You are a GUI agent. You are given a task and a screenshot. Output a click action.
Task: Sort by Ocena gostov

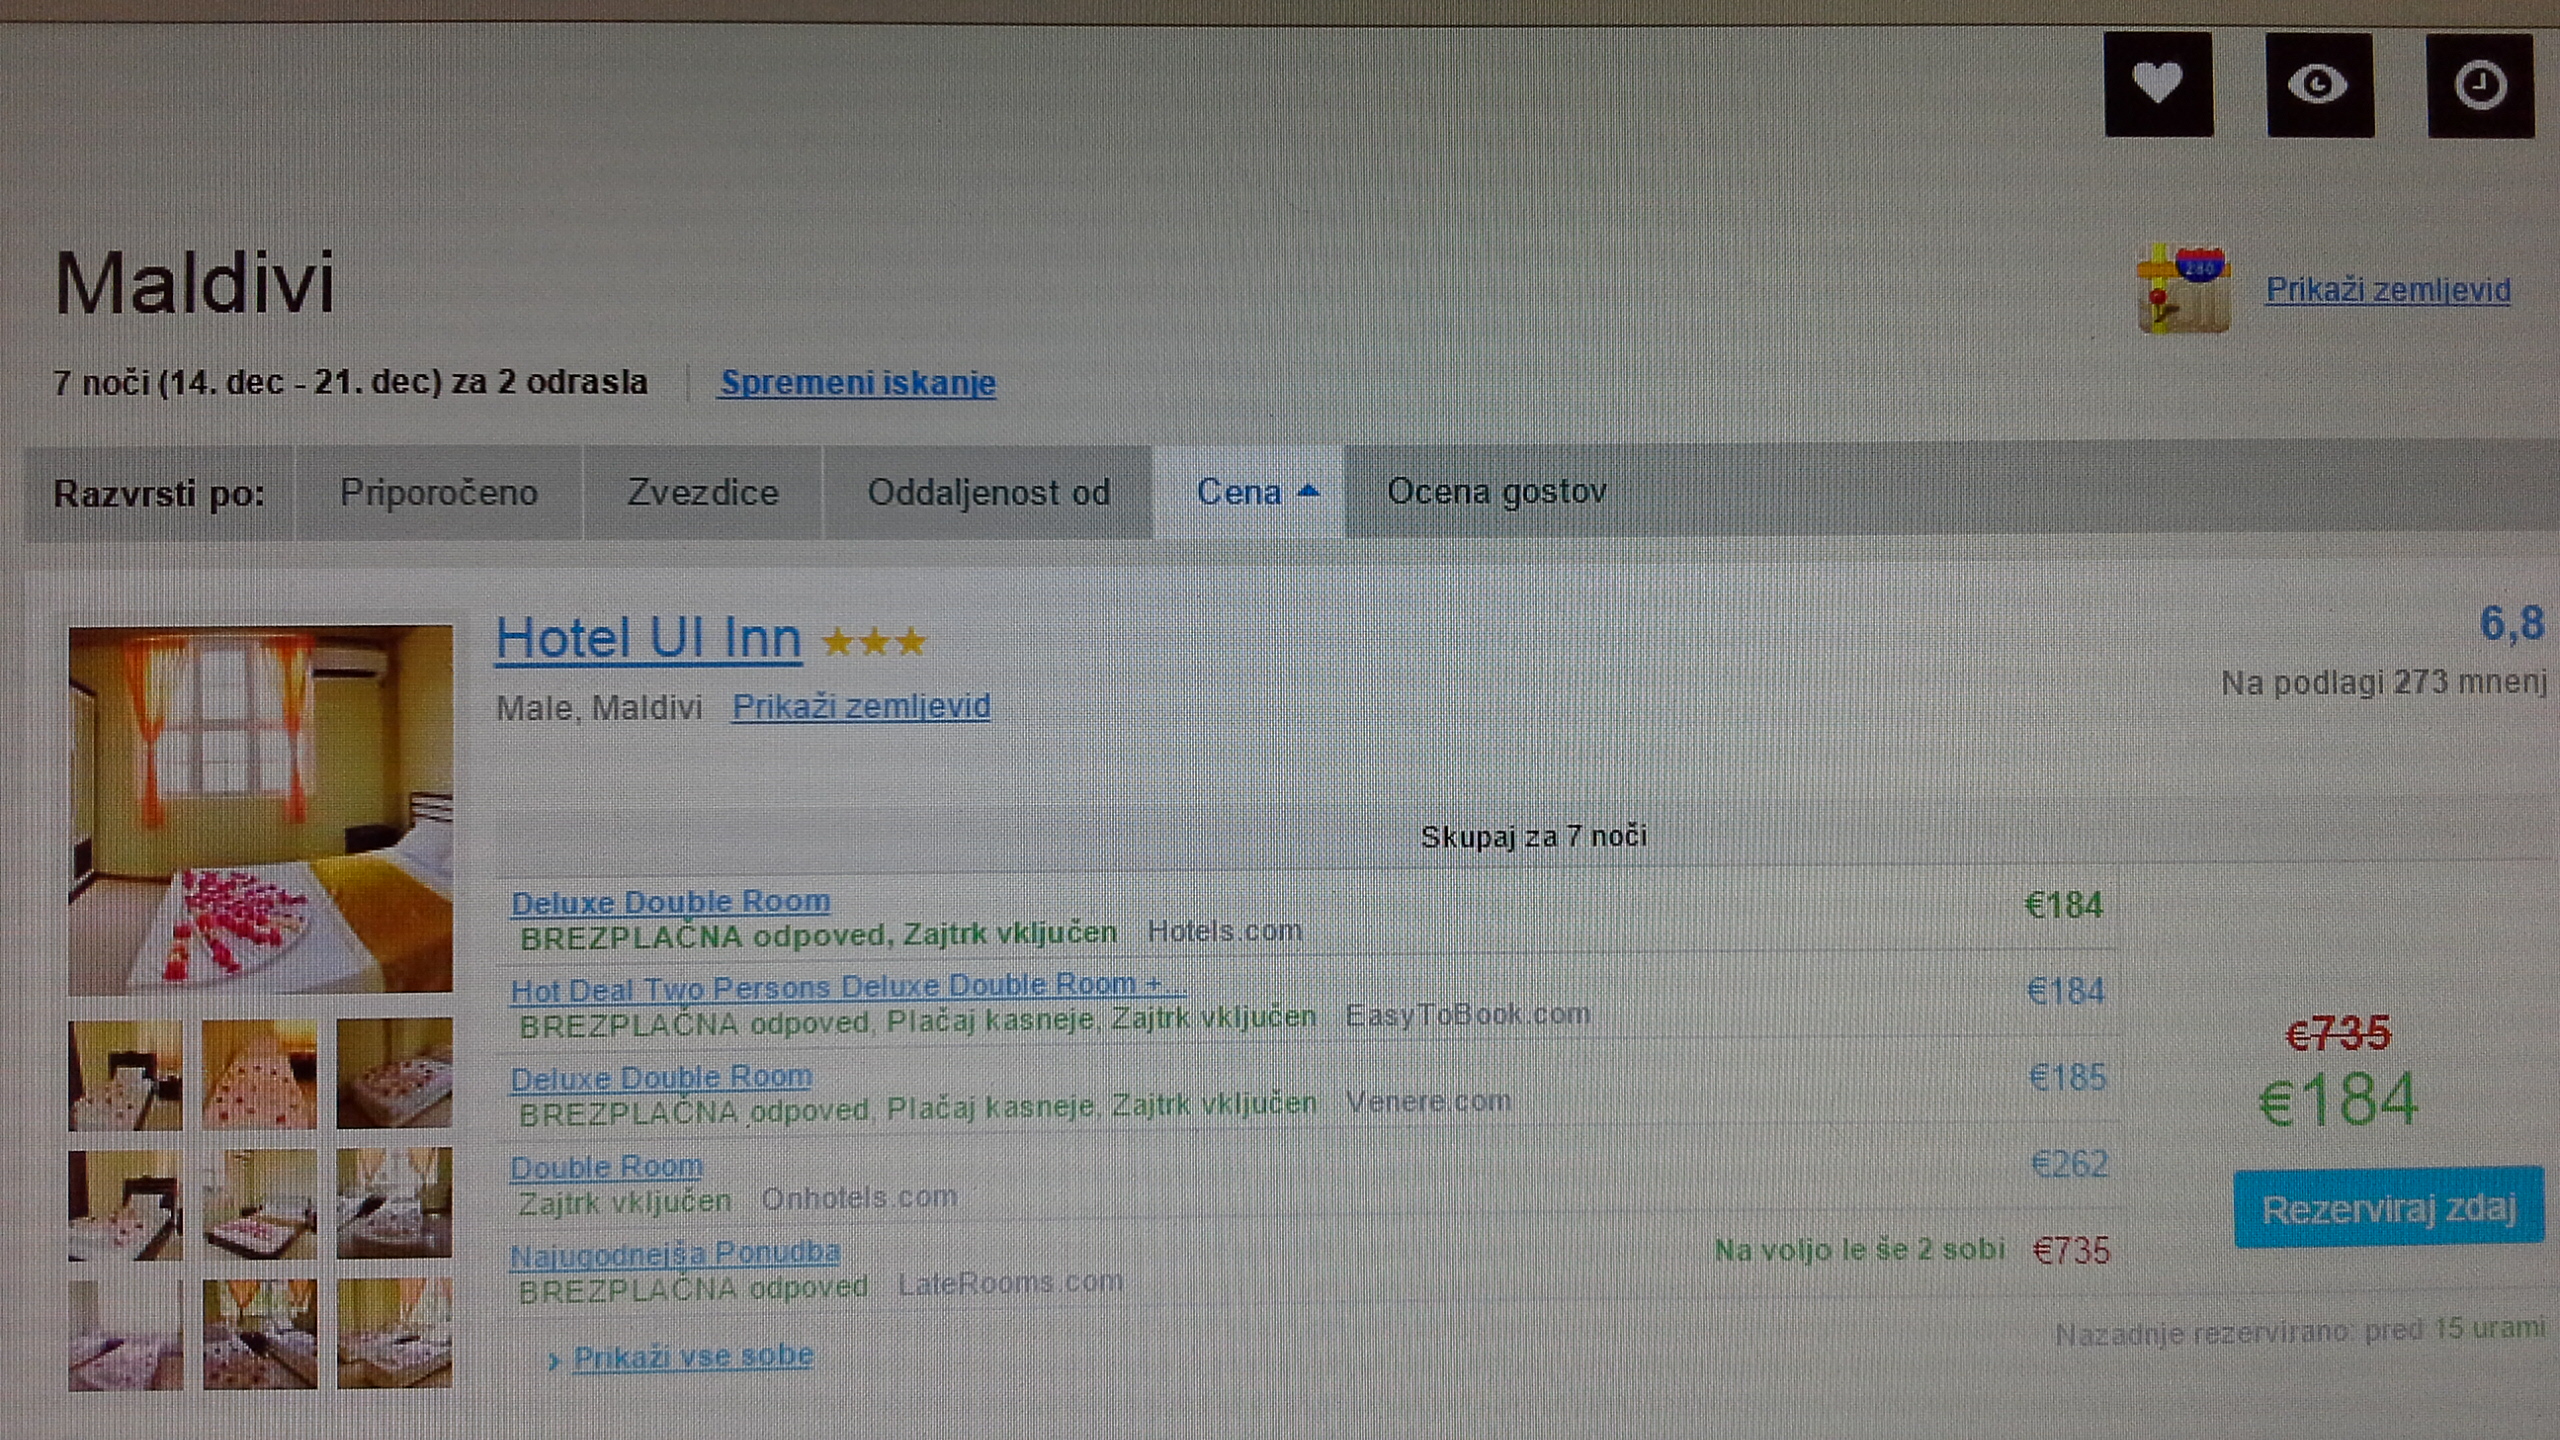(x=1496, y=492)
